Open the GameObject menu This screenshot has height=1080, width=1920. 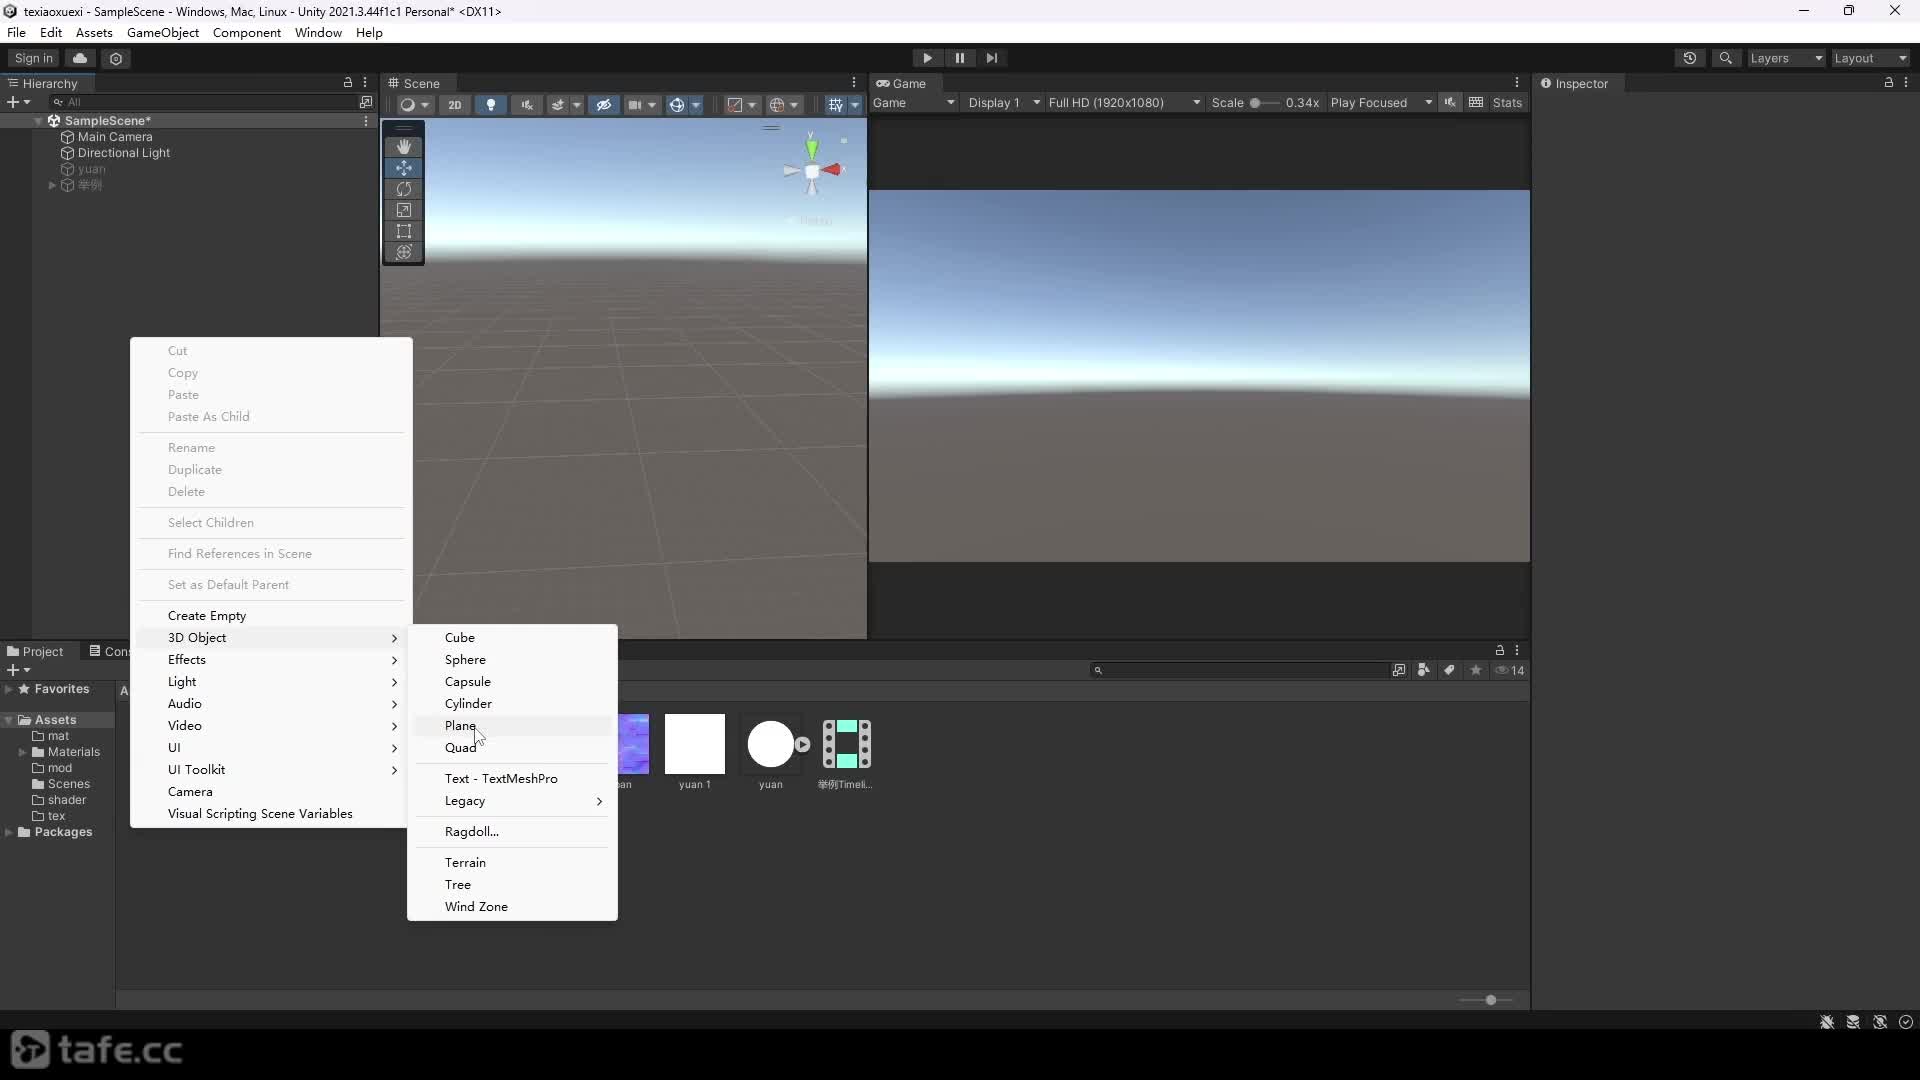(x=163, y=33)
